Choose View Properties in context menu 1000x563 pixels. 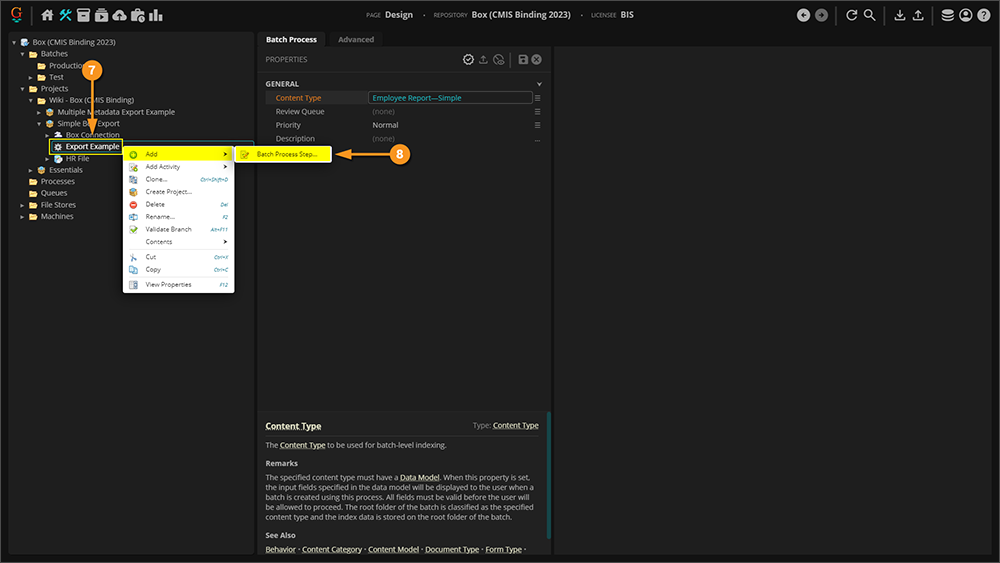tap(179, 285)
